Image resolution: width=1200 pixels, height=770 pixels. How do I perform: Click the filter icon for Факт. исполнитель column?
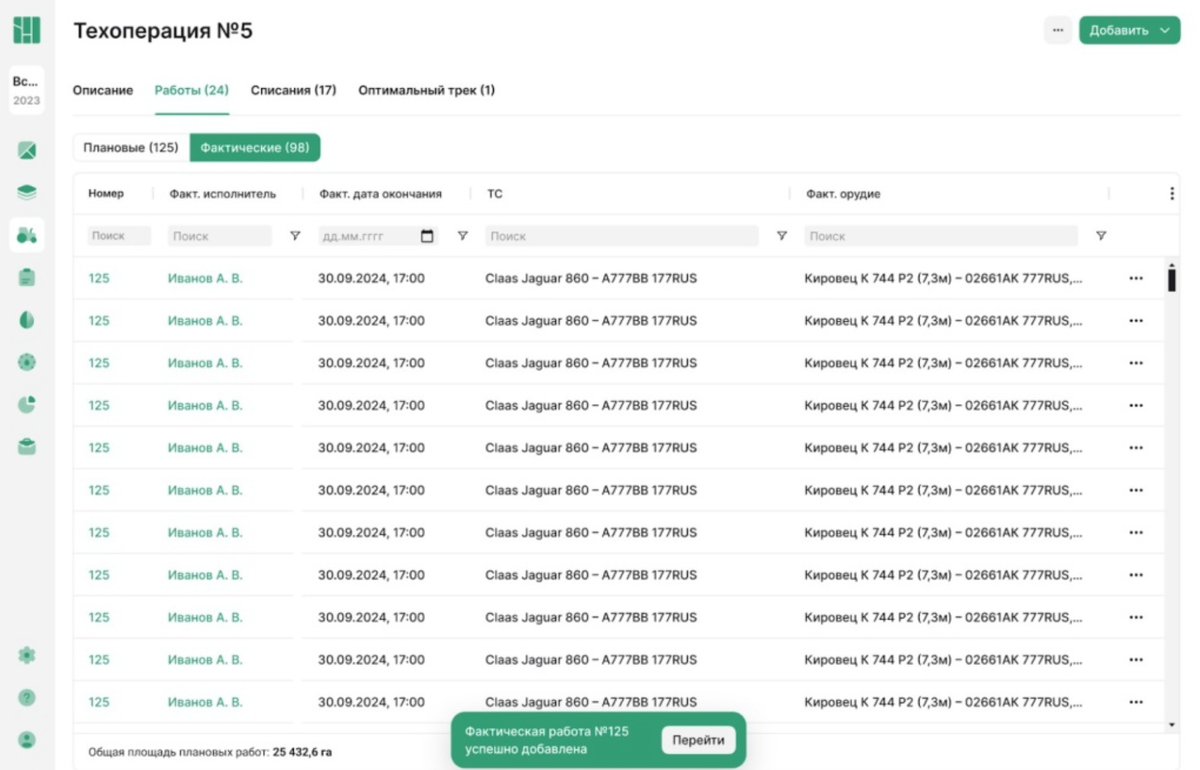pyautogui.click(x=295, y=236)
